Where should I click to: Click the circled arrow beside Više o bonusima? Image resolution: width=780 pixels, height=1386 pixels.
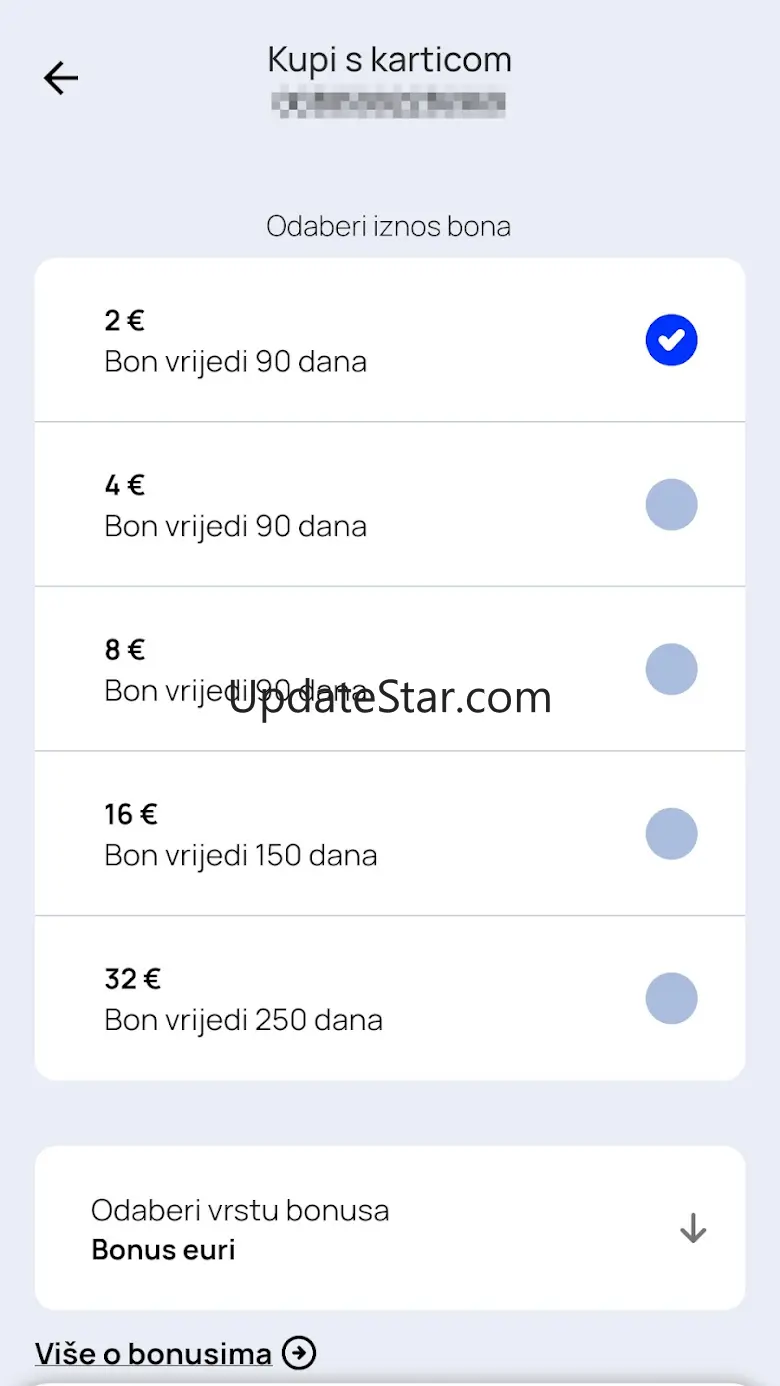pos(299,1353)
